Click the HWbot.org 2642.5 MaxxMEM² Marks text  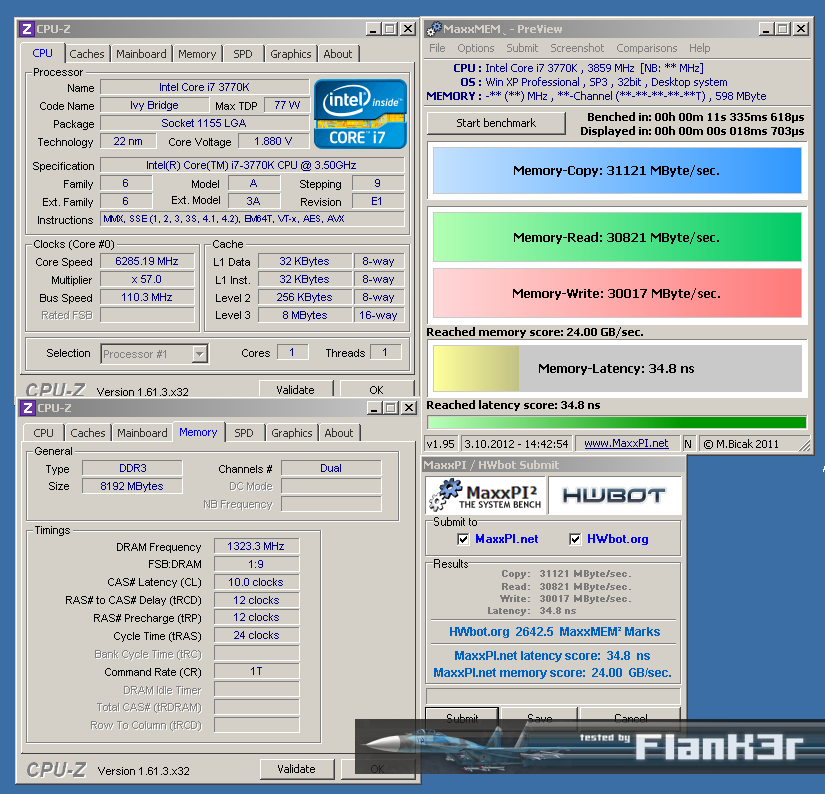554,632
